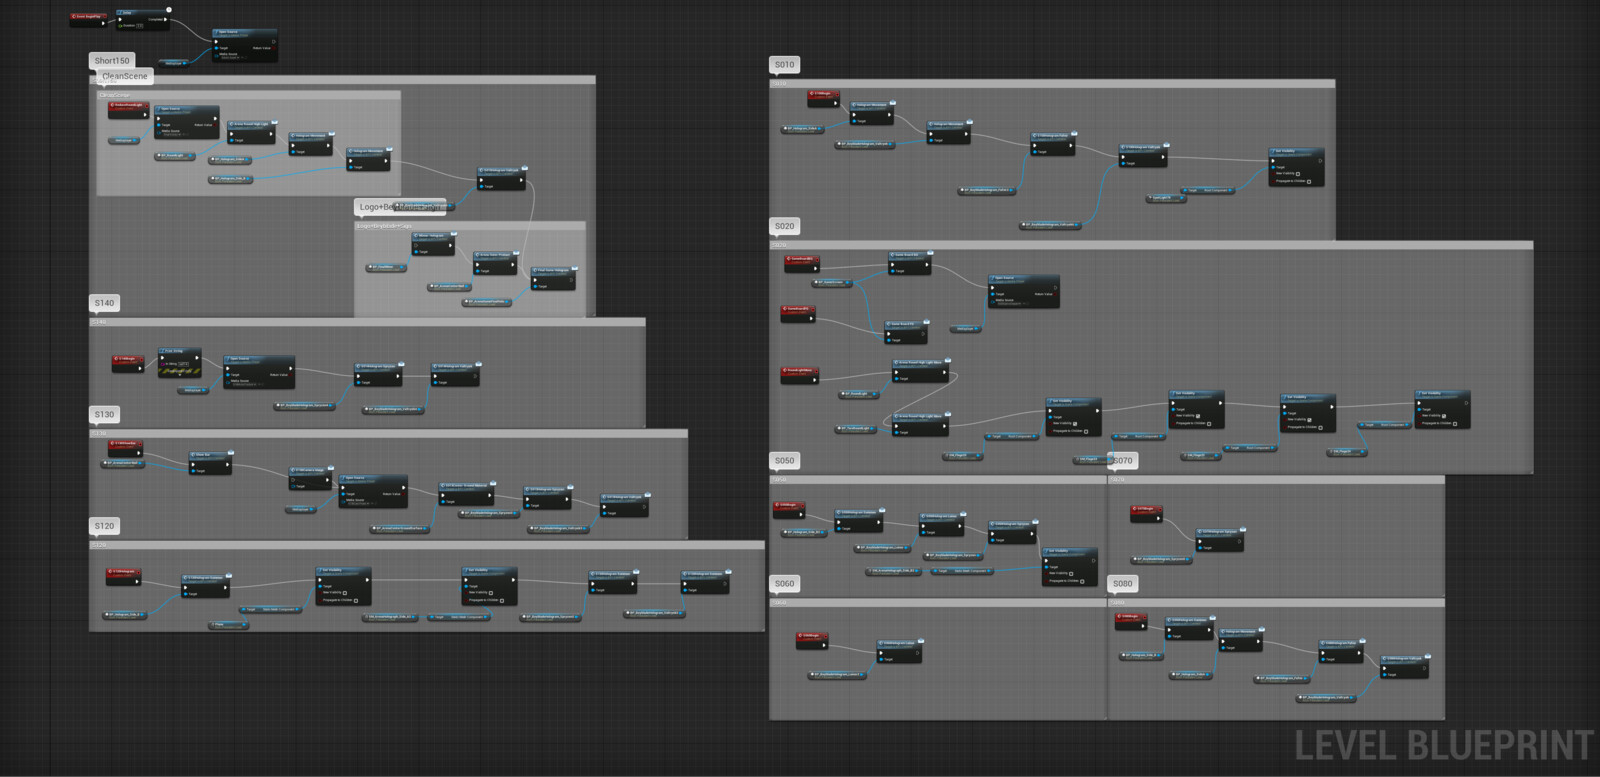Viewport: 1600px width, 777px height.
Task: Select the red begin event node in S070
Action: pos(1147,514)
